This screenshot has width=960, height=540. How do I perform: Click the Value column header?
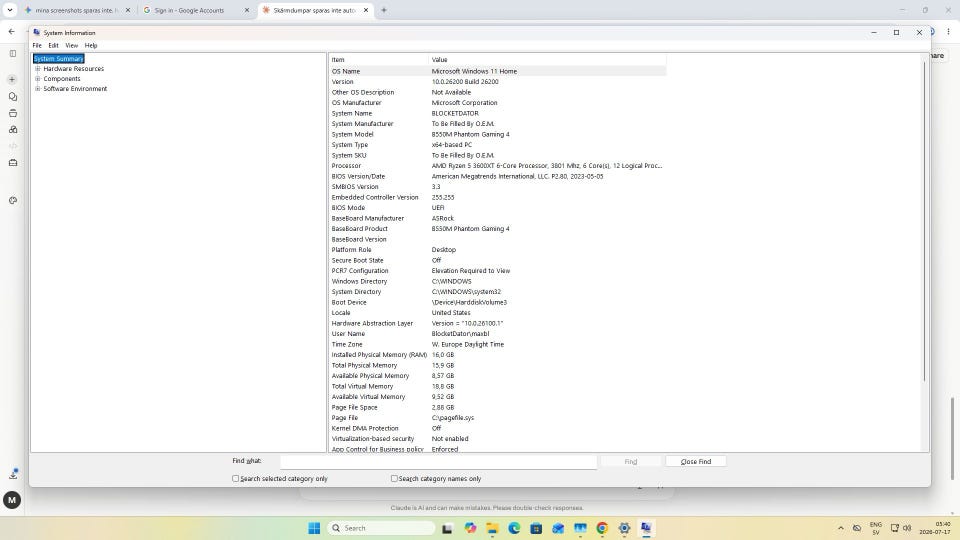click(547, 59)
